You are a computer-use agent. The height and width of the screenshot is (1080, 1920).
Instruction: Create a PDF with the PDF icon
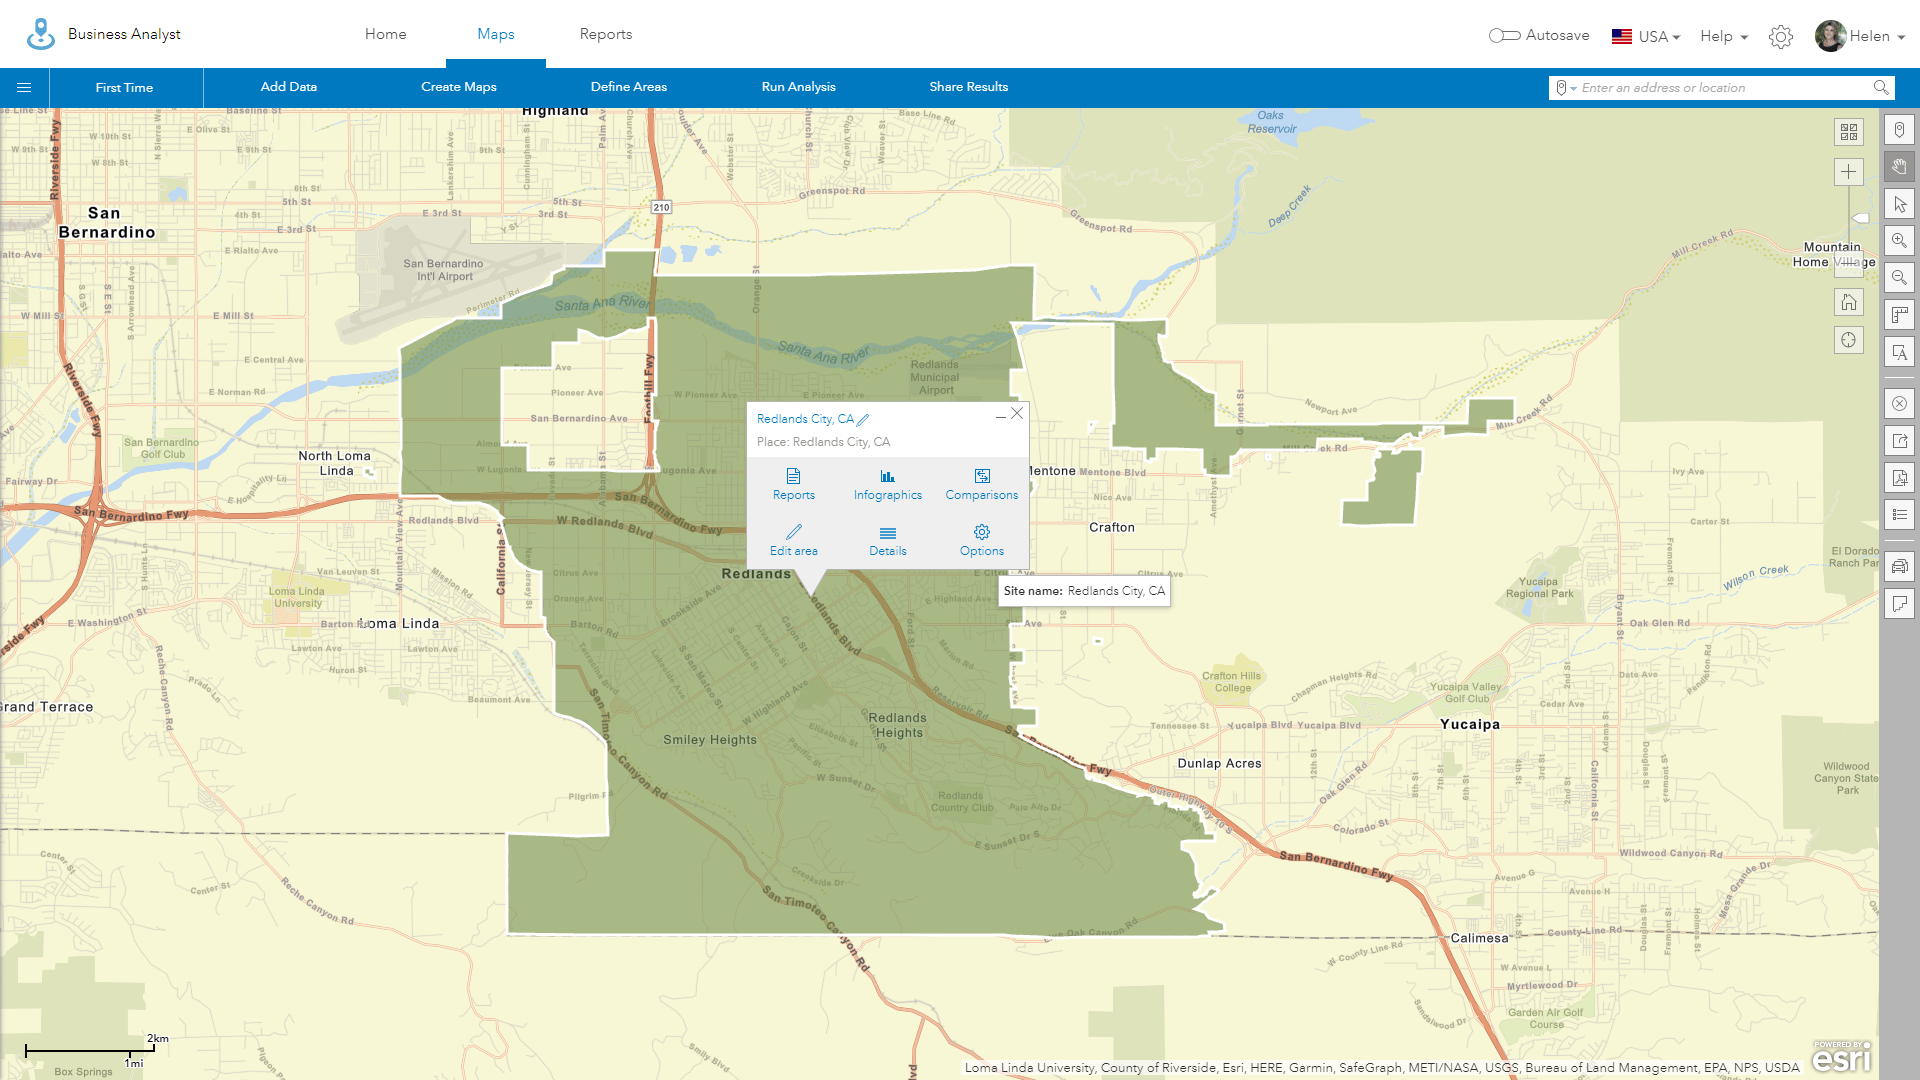pyautogui.click(x=1899, y=478)
